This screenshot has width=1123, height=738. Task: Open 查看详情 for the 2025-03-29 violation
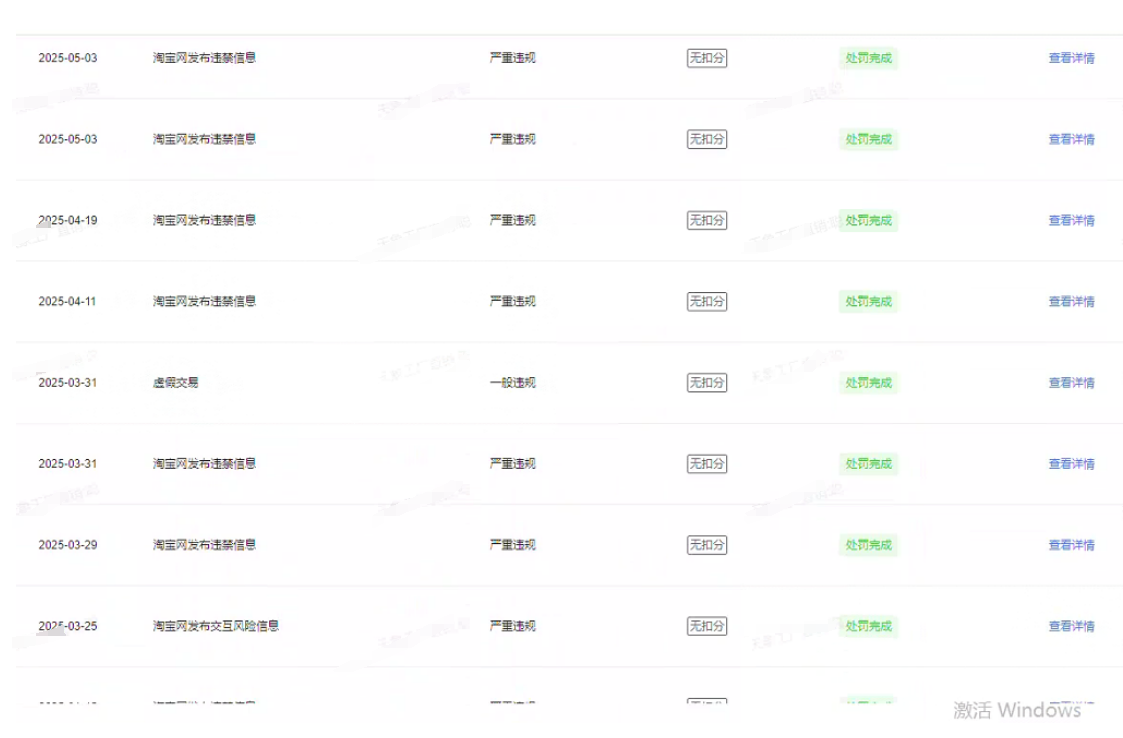(x=1071, y=545)
